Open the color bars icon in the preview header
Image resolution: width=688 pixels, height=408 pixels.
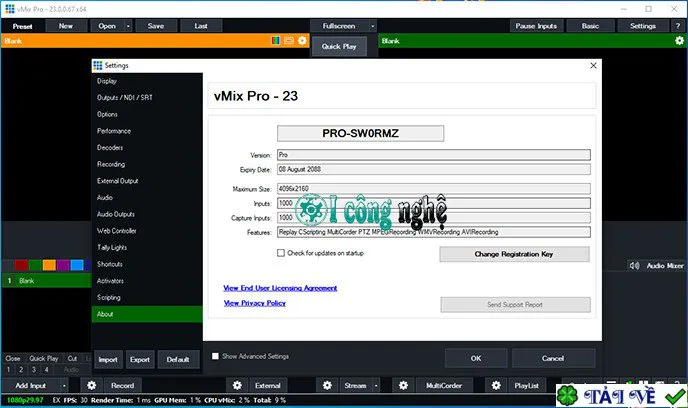coord(276,41)
